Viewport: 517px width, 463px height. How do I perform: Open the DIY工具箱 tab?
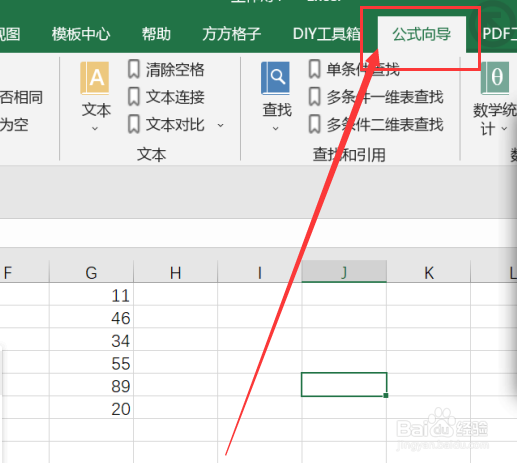327,34
